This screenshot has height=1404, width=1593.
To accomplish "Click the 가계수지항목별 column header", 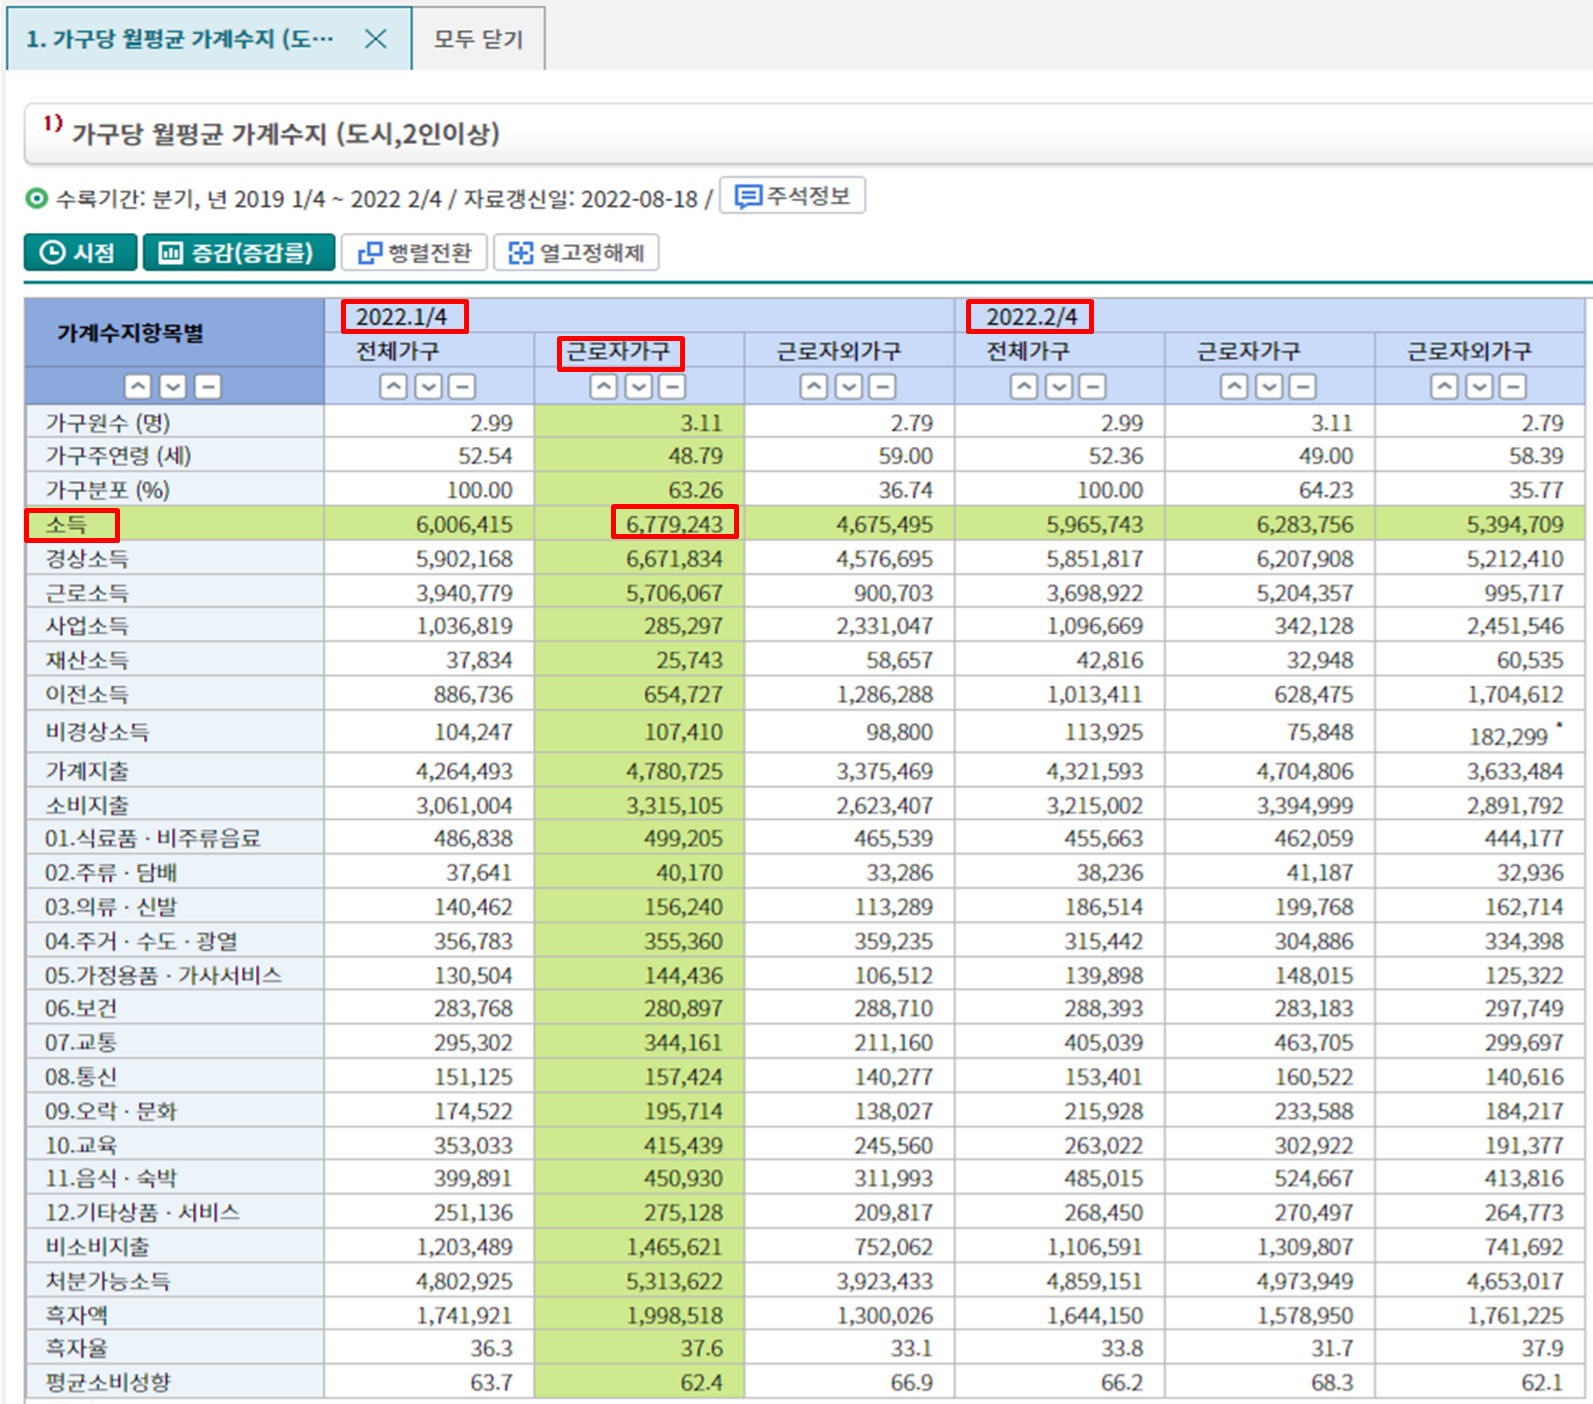I will [131, 333].
